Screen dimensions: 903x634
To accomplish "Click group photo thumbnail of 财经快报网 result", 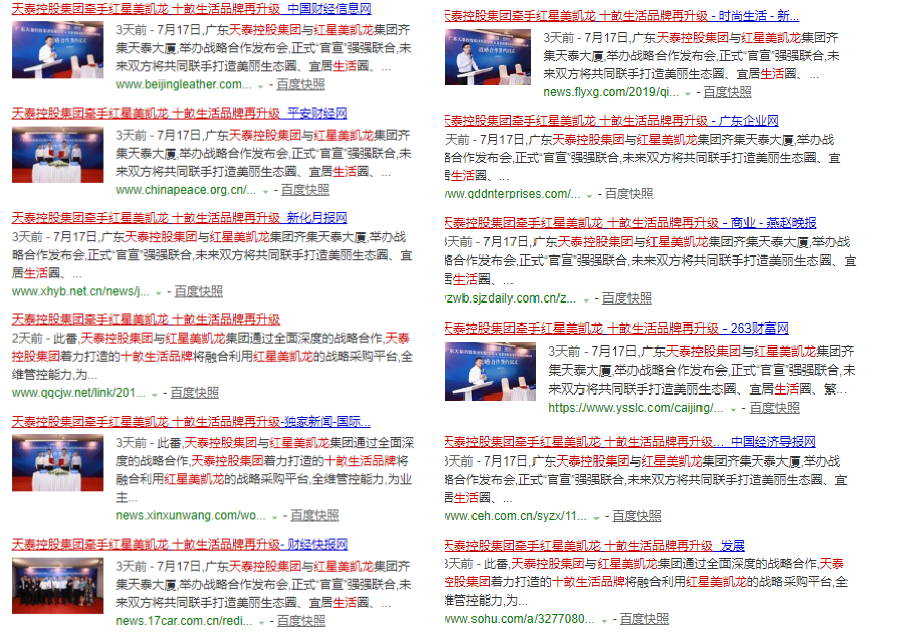I will click(x=58, y=586).
